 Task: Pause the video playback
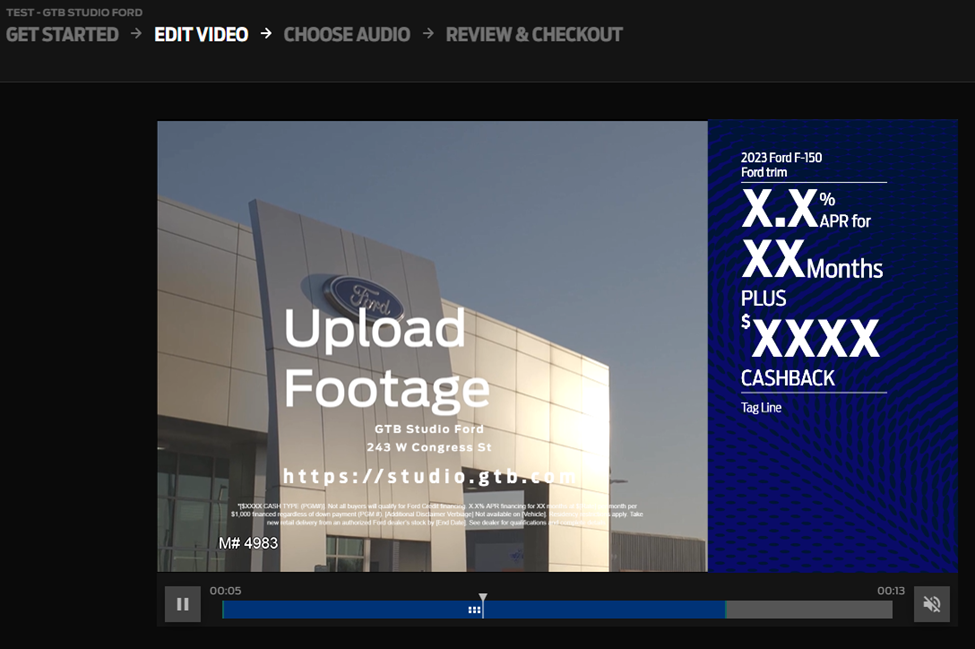coord(182,604)
